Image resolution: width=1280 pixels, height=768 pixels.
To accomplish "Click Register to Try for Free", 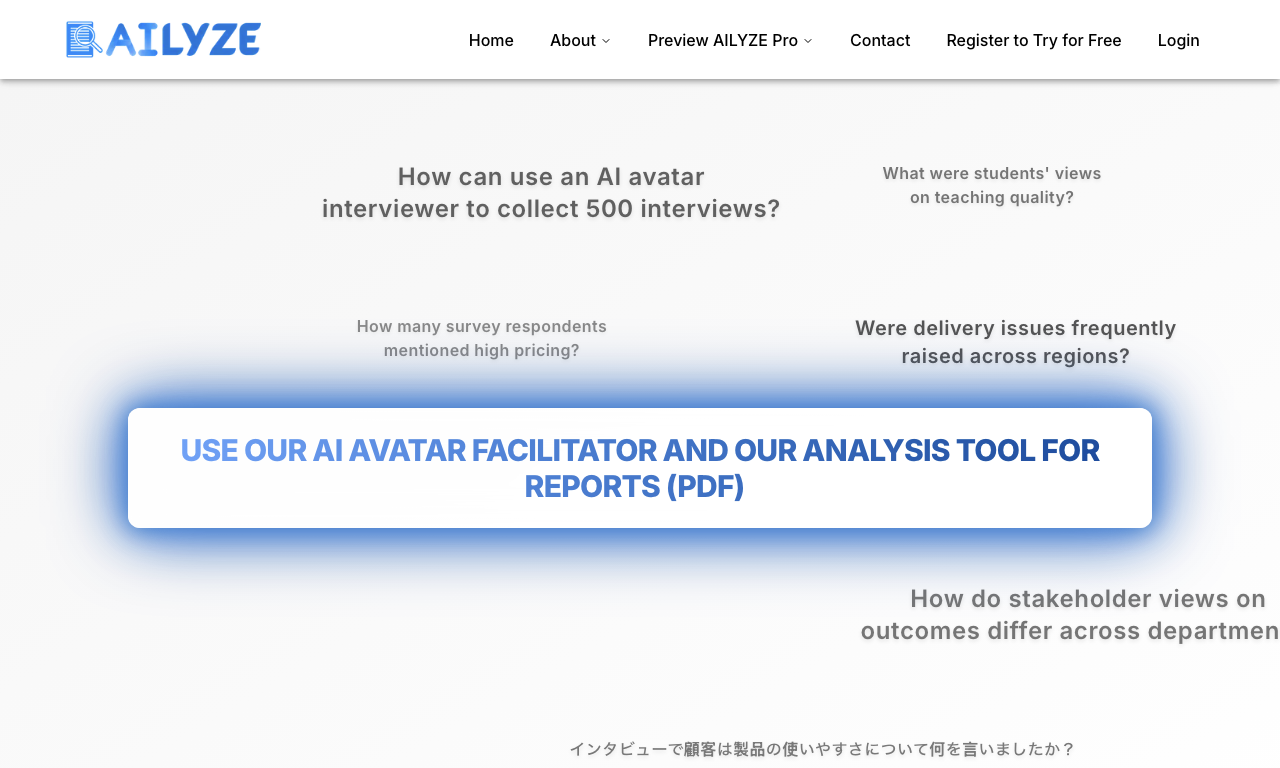I will (x=1034, y=40).
